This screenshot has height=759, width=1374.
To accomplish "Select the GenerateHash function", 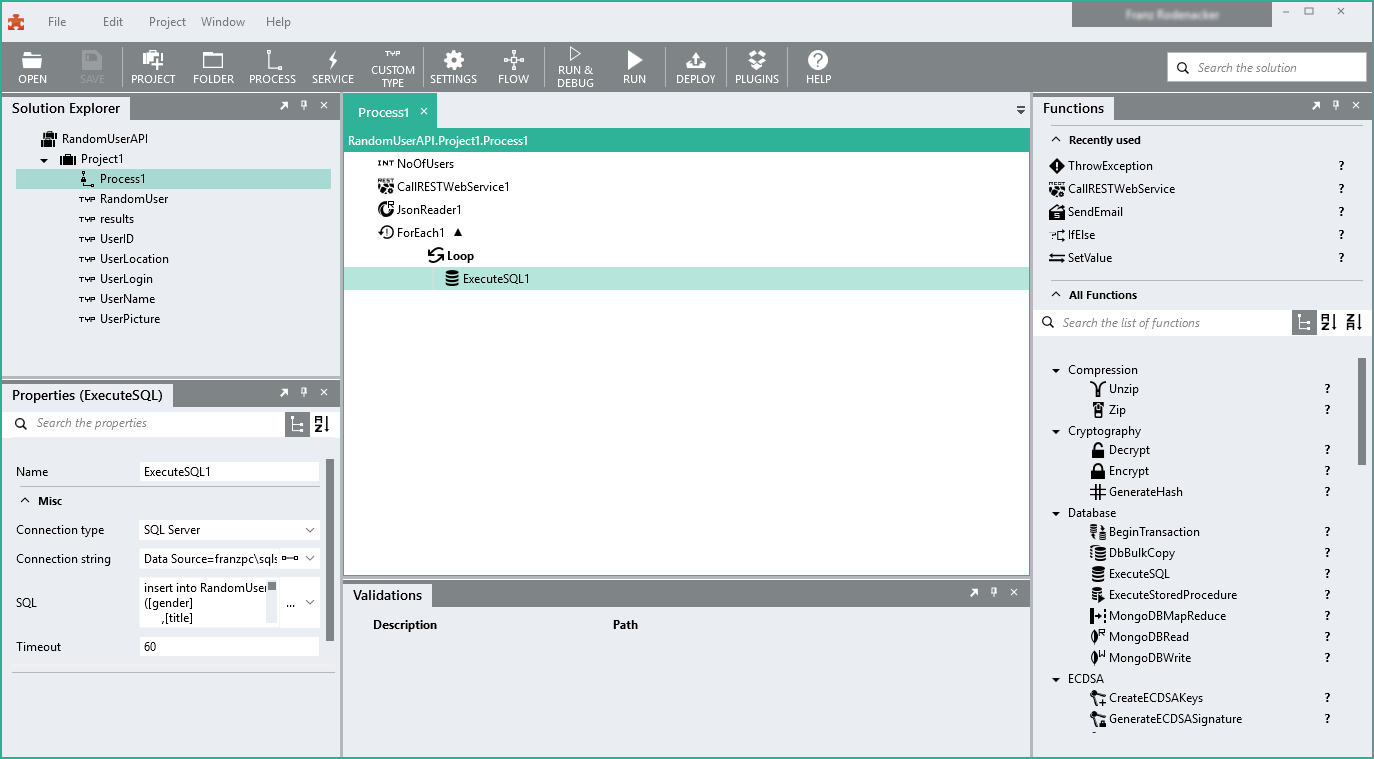I will (x=1145, y=492).
